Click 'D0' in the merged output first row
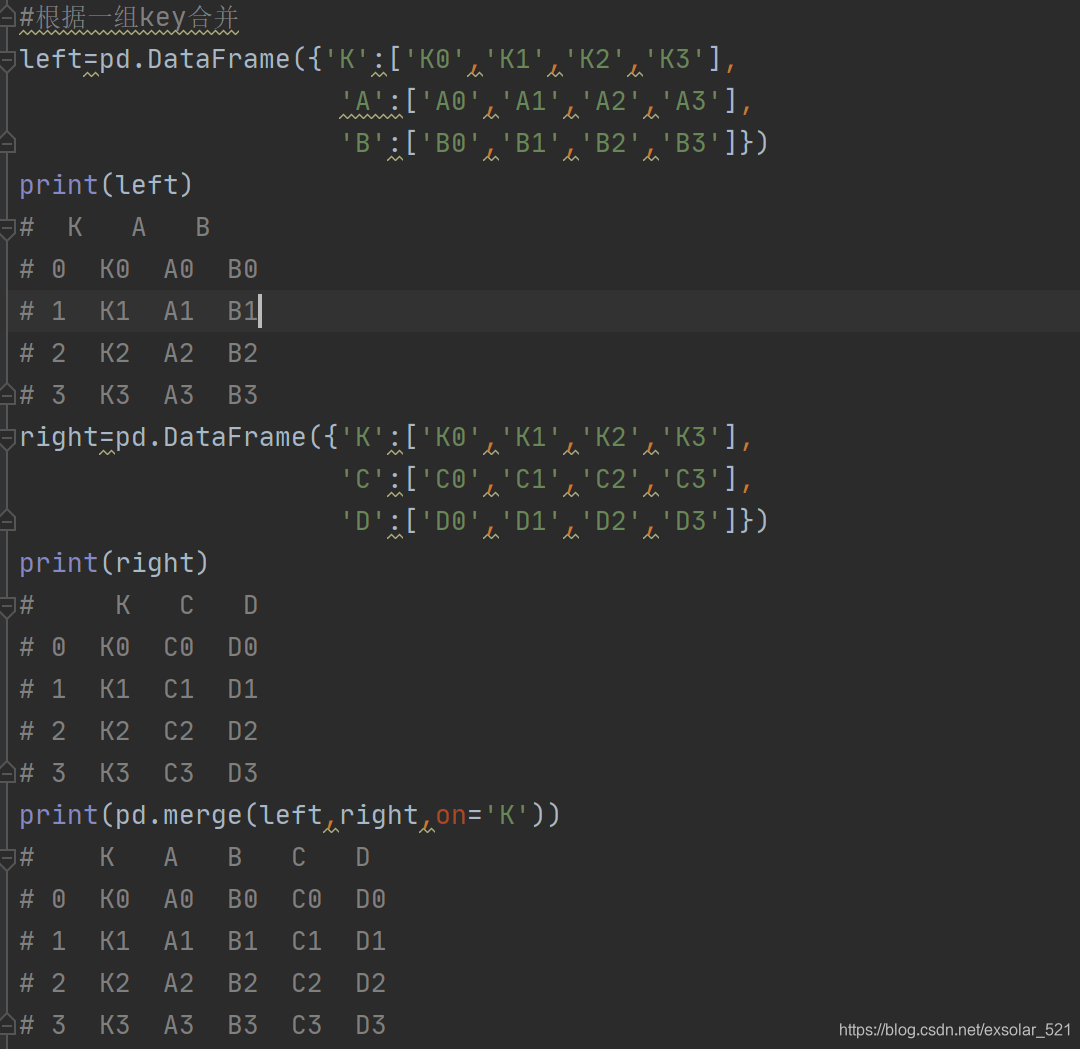The width and height of the screenshot is (1080, 1049). tap(371, 900)
